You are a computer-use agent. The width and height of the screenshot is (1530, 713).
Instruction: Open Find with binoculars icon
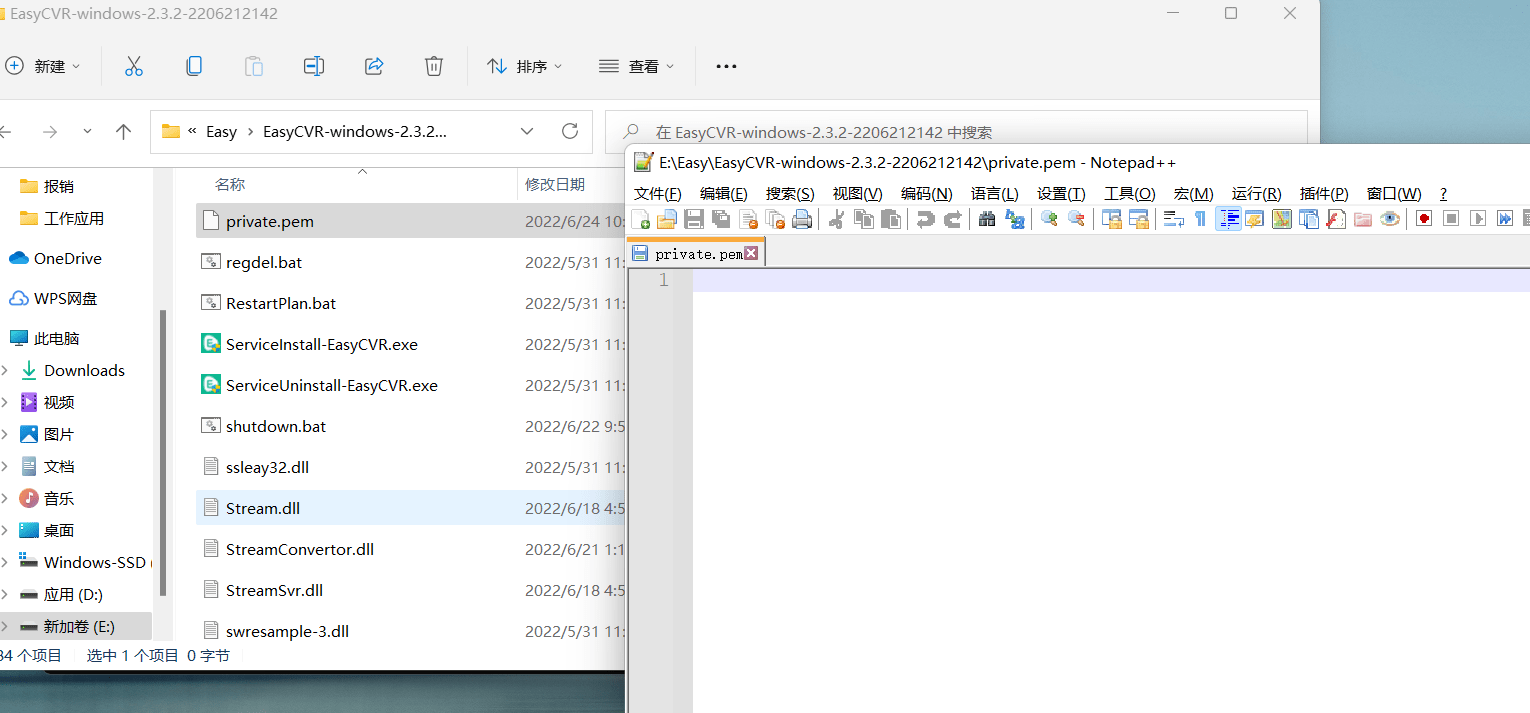987,219
